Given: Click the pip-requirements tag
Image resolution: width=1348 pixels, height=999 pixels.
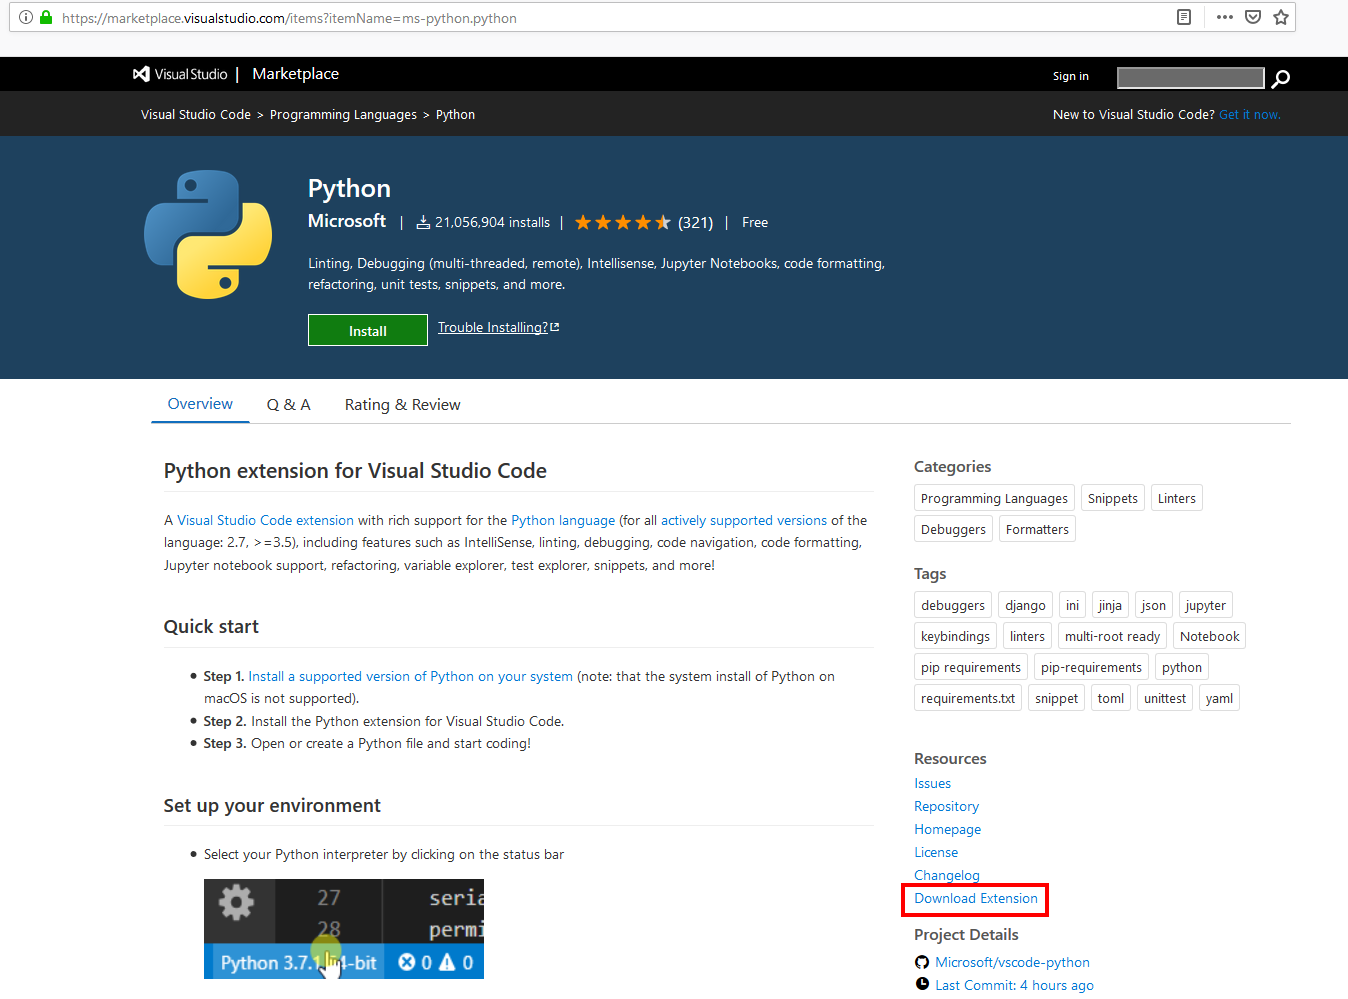Looking at the screenshot, I should 1091,667.
